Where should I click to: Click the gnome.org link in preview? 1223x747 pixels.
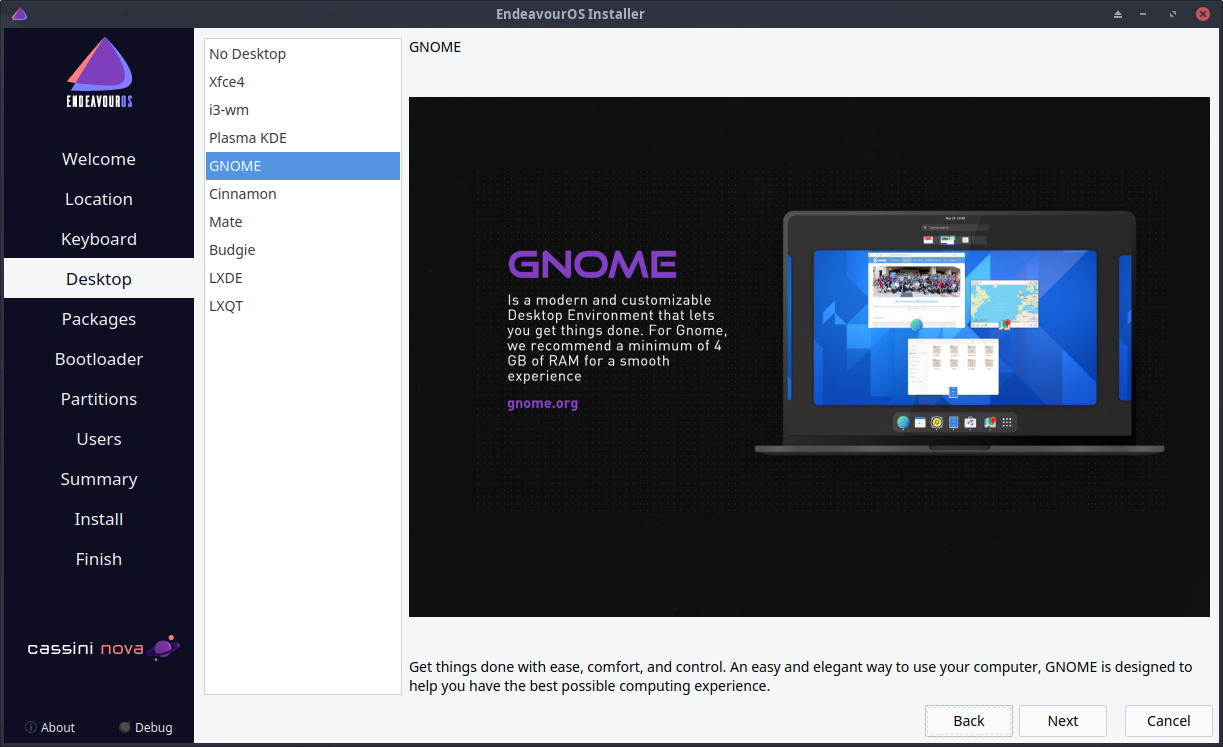pyautogui.click(x=543, y=404)
